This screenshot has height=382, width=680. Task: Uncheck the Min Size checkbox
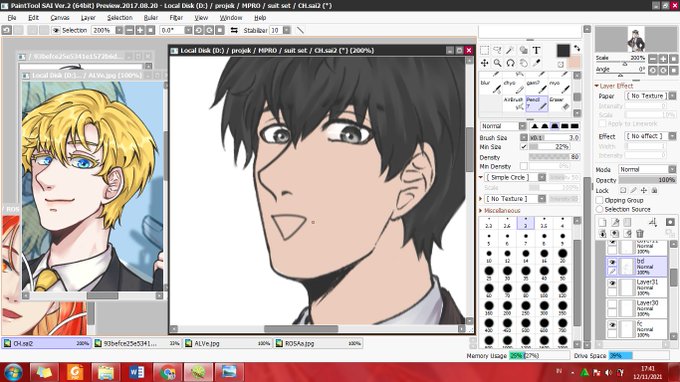click(x=523, y=147)
